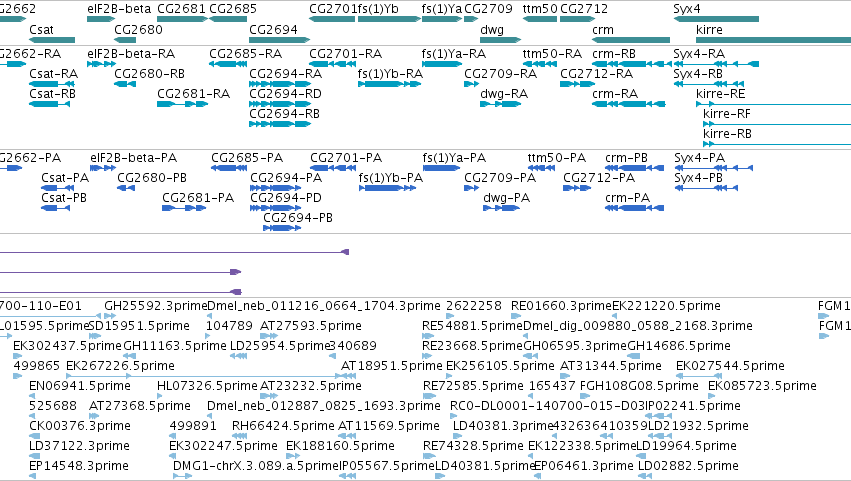Select transcript CG2685-RA

click(x=245, y=54)
